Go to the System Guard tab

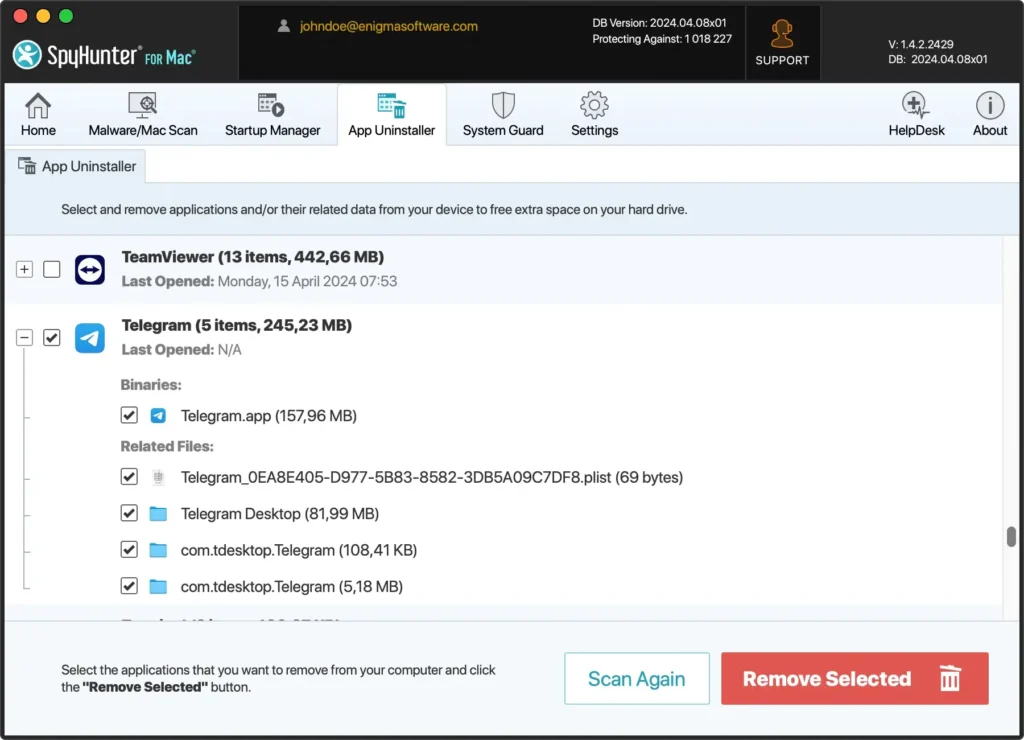point(503,114)
